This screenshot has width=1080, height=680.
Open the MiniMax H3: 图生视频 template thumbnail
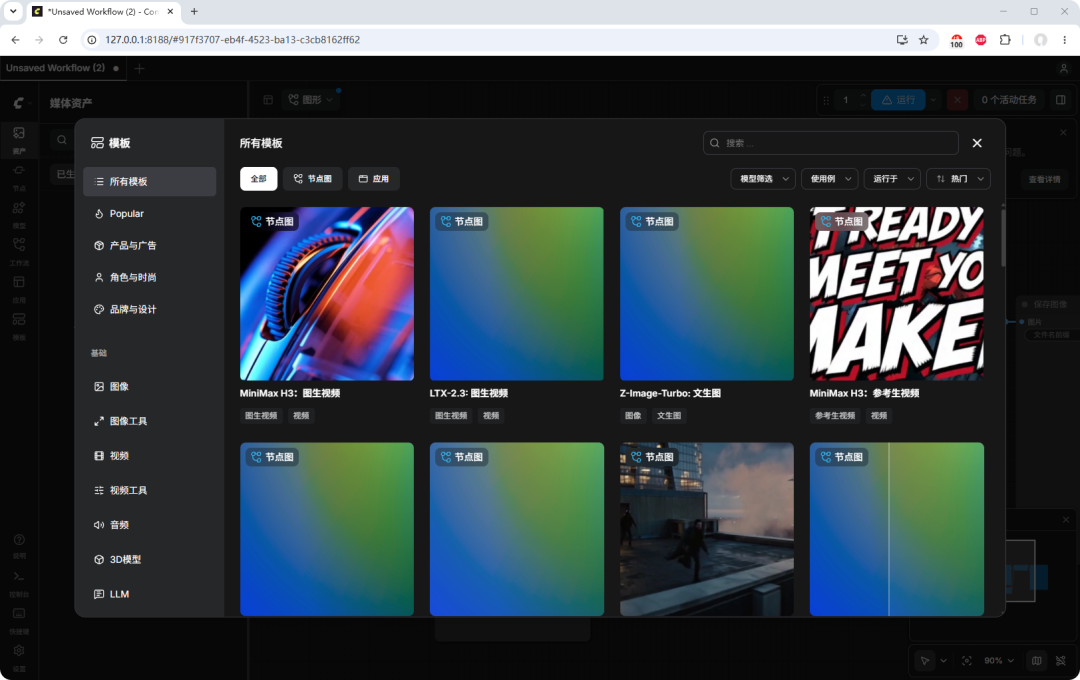point(327,294)
